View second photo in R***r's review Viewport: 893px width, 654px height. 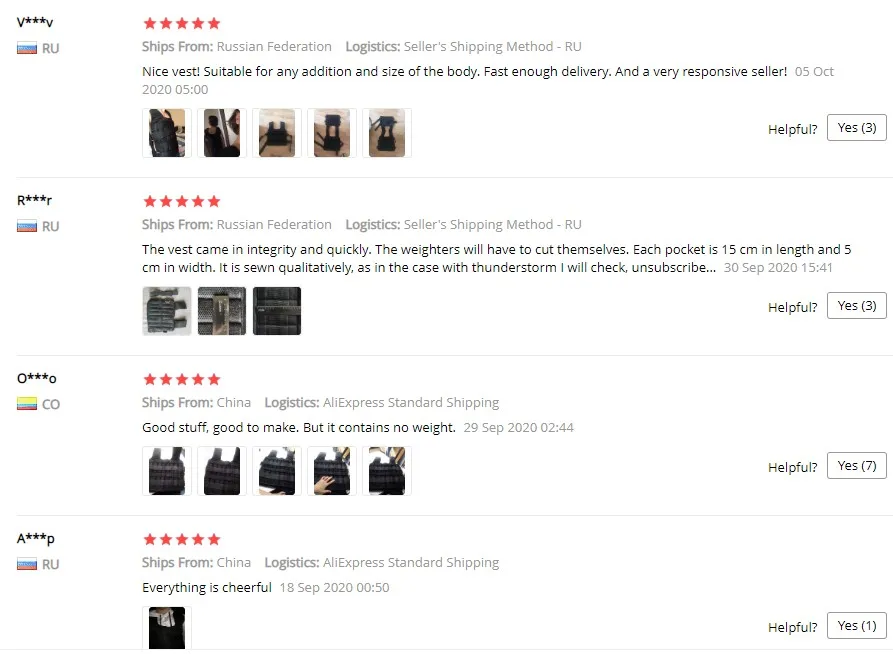click(222, 311)
